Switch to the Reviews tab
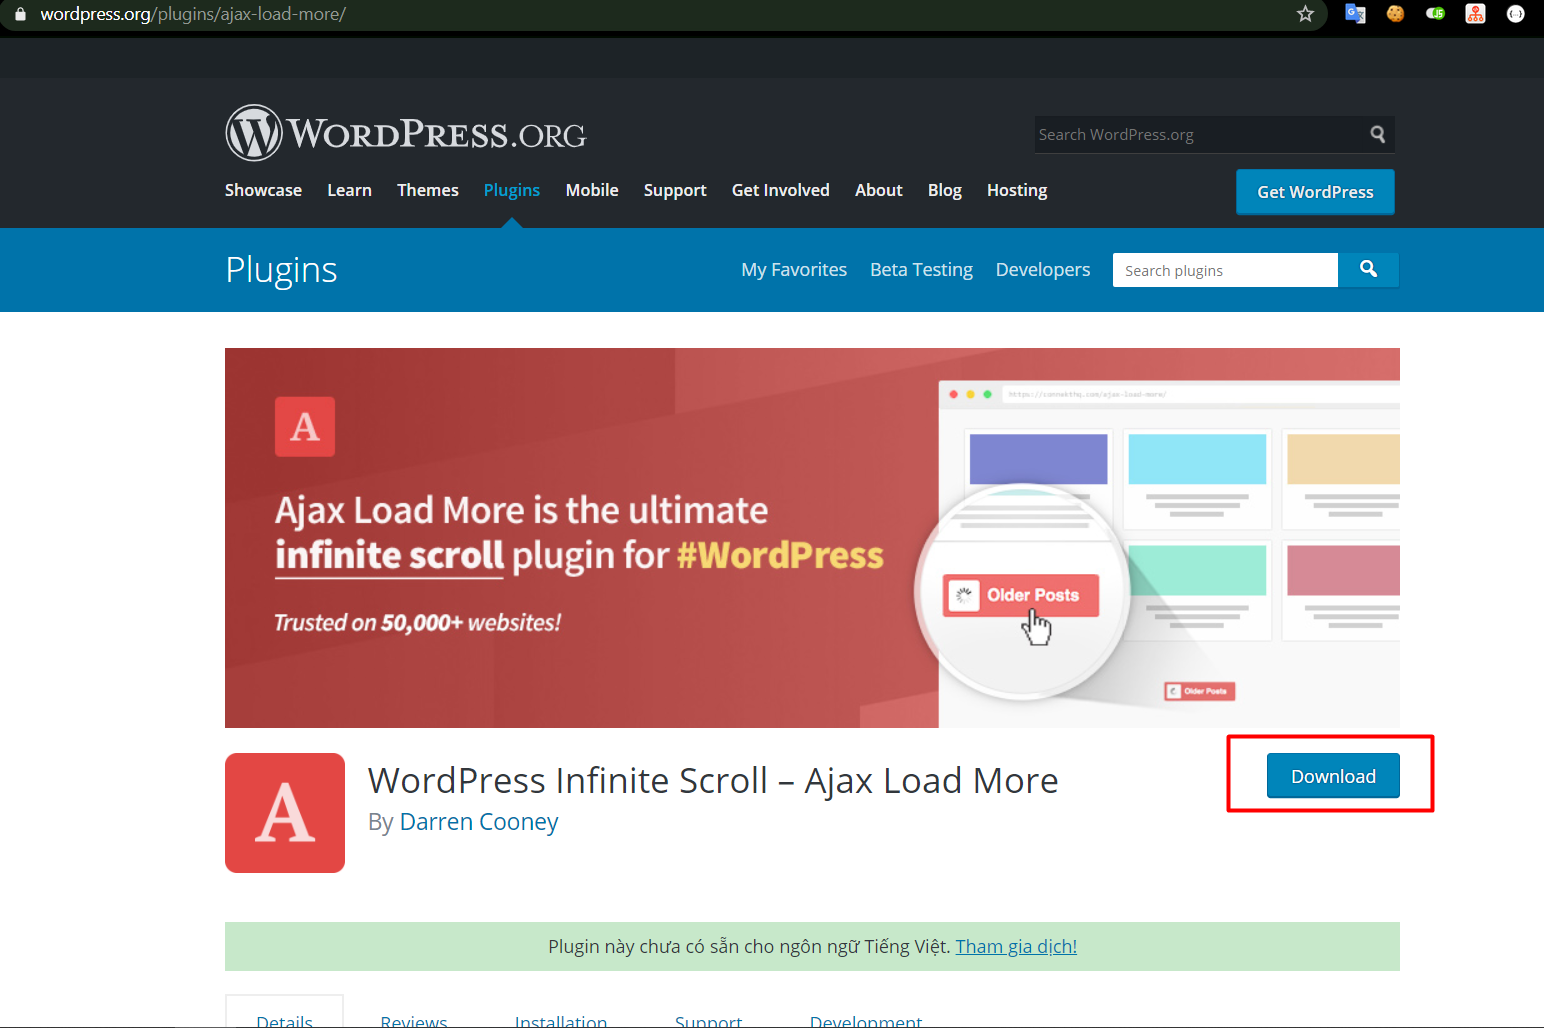The image size is (1544, 1028). 413,1019
